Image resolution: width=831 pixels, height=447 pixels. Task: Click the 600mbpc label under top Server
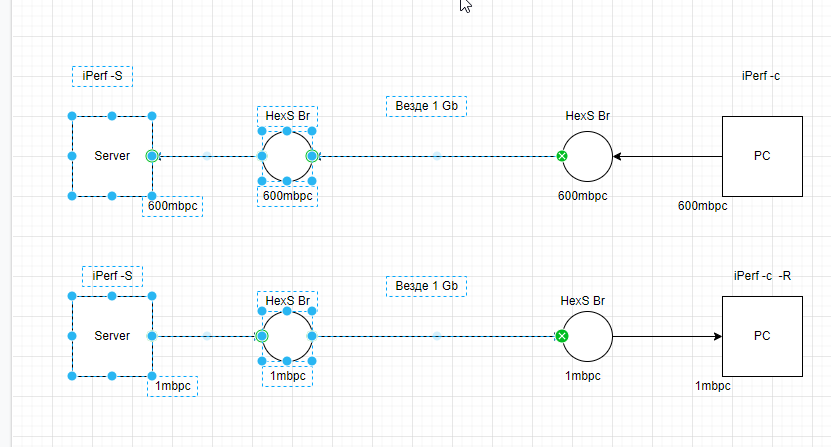coord(172,206)
